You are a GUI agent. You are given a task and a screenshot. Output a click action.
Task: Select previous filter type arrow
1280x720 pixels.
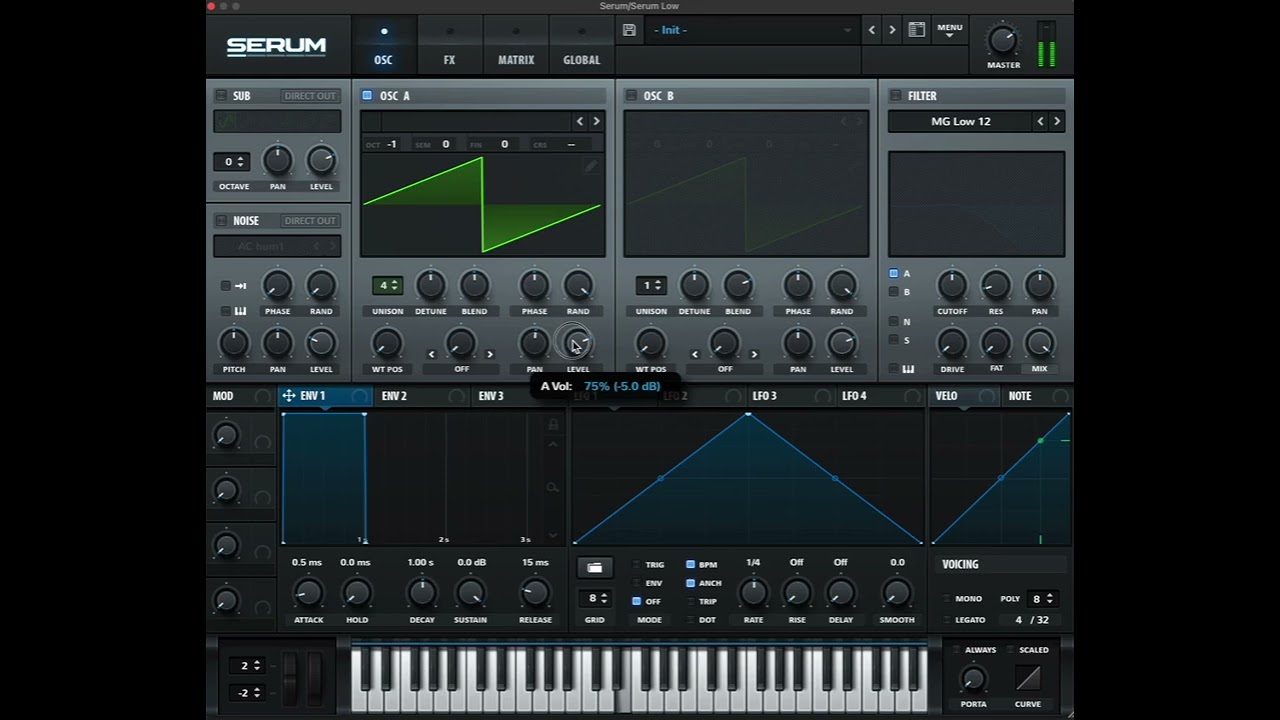(1040, 122)
